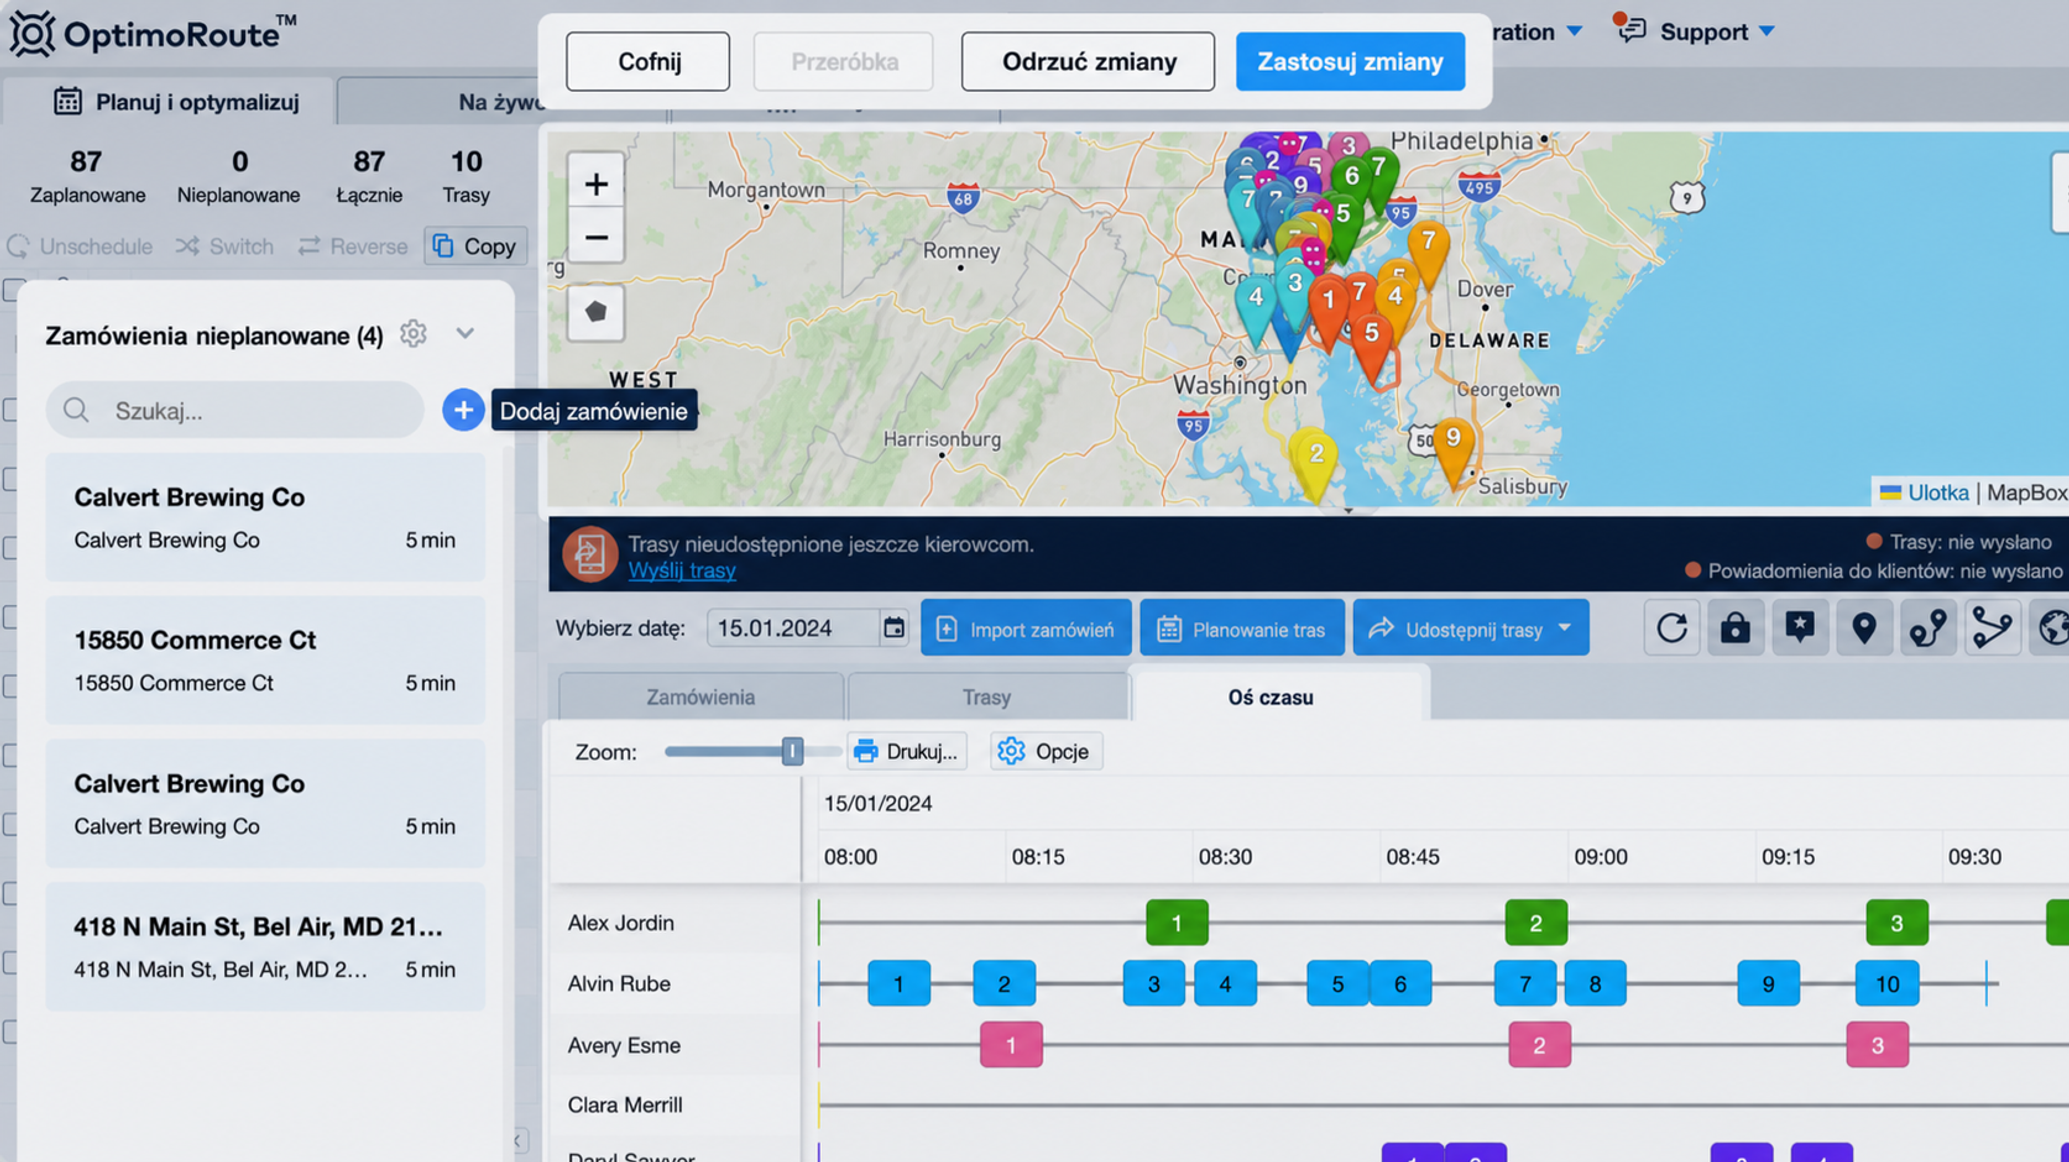The height and width of the screenshot is (1162, 2069).
Task: Apply changes with Zastosuj zmiany
Action: click(x=1350, y=62)
